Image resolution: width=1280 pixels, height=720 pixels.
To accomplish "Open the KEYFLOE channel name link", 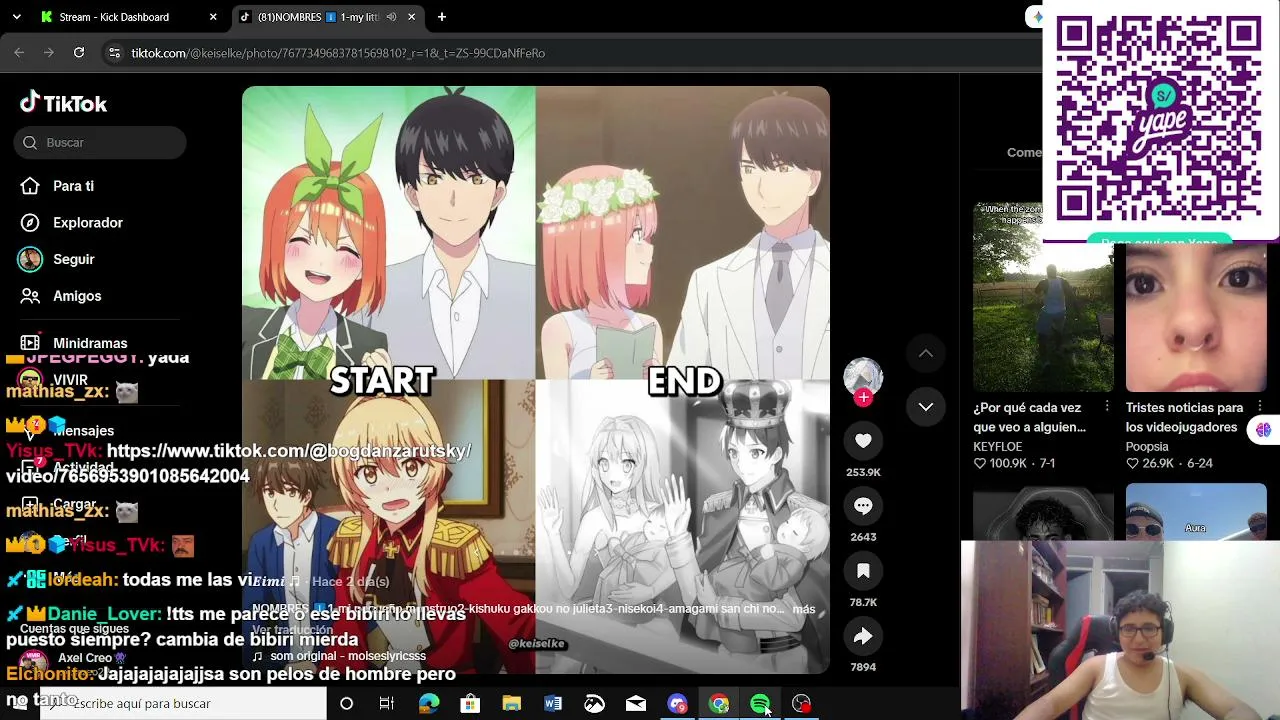I will click(x=998, y=447).
